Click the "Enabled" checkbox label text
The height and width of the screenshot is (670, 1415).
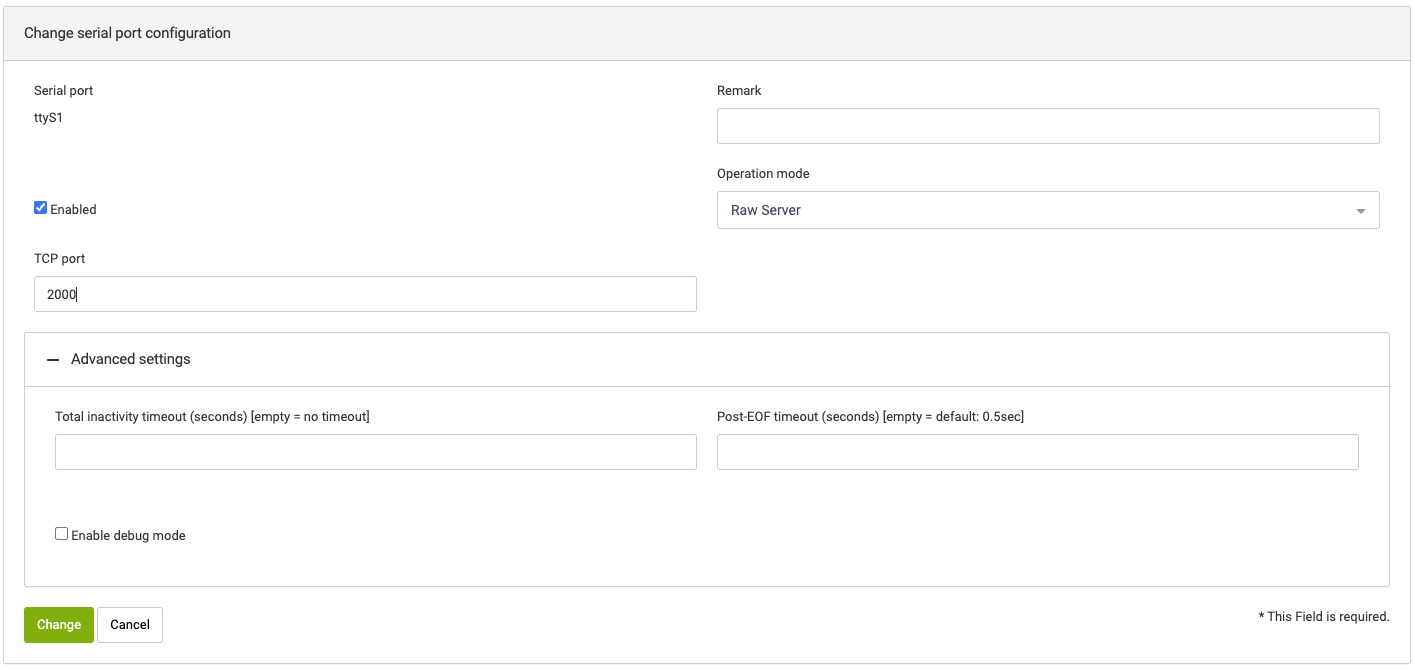(73, 210)
